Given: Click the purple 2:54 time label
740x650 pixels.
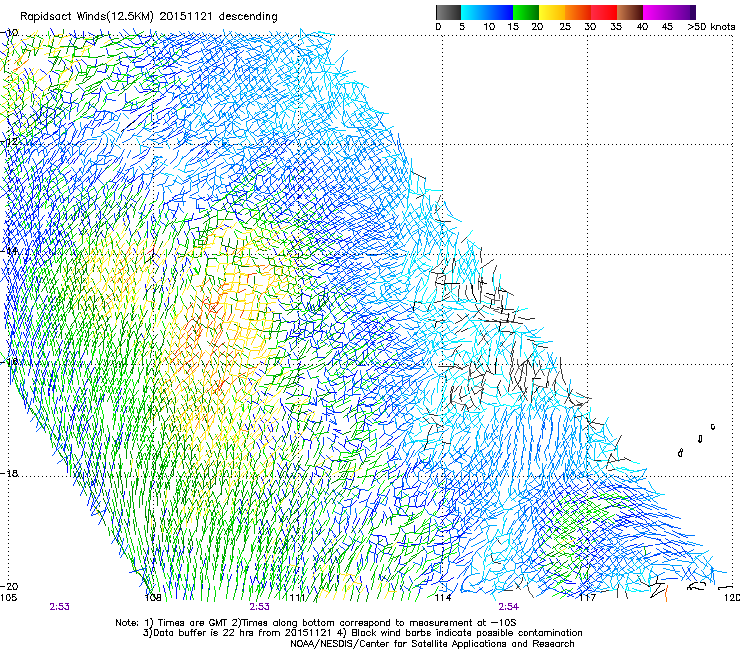Looking at the screenshot, I should [x=508, y=607].
